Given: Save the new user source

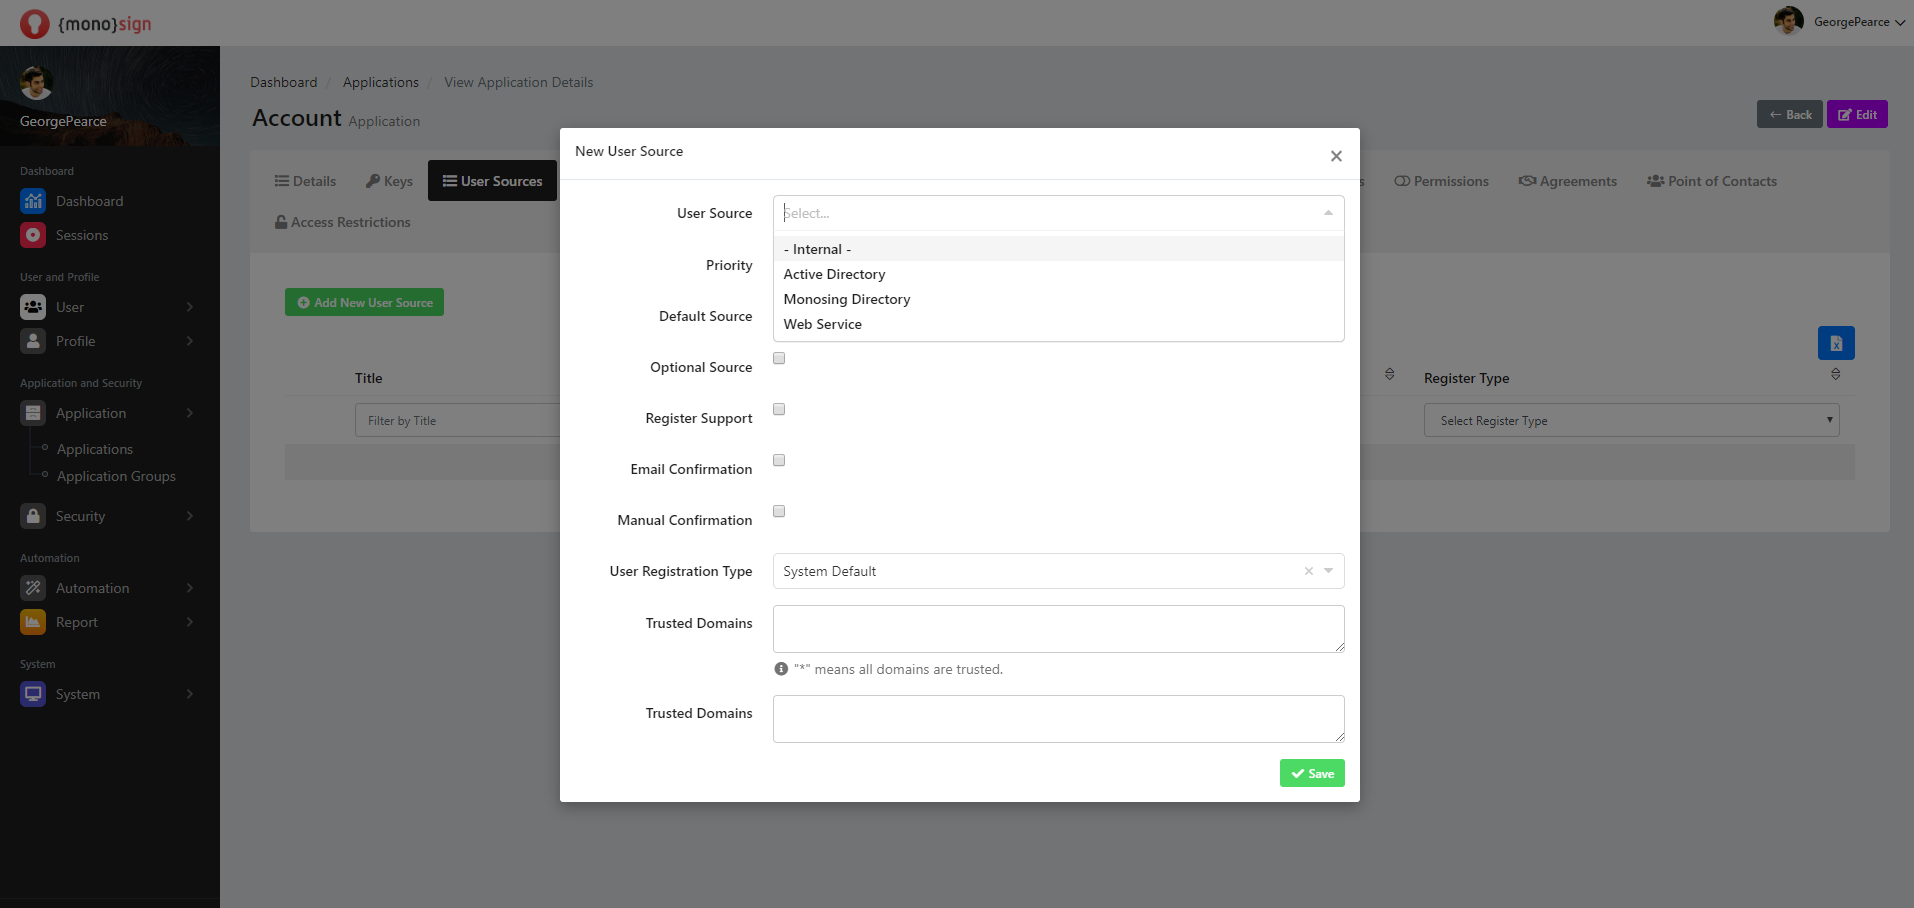Looking at the screenshot, I should tap(1312, 773).
